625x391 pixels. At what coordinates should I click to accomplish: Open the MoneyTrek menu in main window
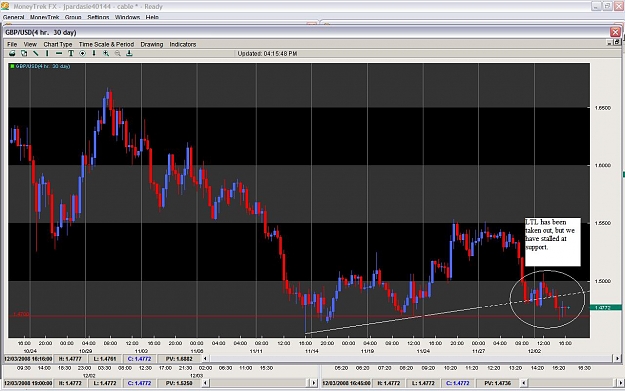(45, 17)
